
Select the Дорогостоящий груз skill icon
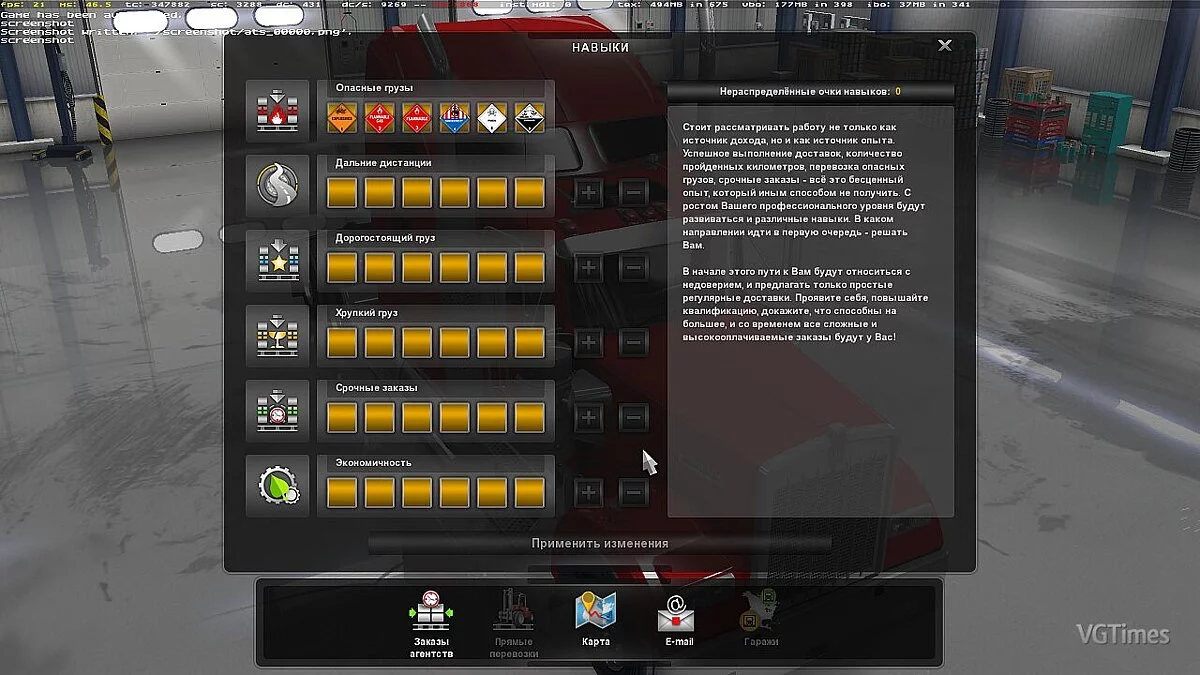[278, 261]
